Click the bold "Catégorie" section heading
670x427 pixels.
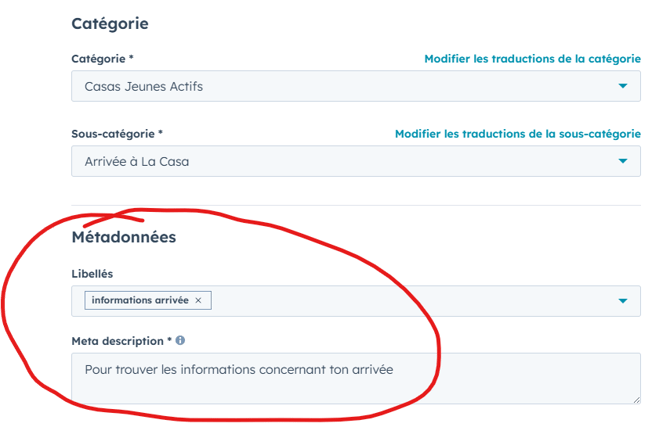click(x=110, y=23)
